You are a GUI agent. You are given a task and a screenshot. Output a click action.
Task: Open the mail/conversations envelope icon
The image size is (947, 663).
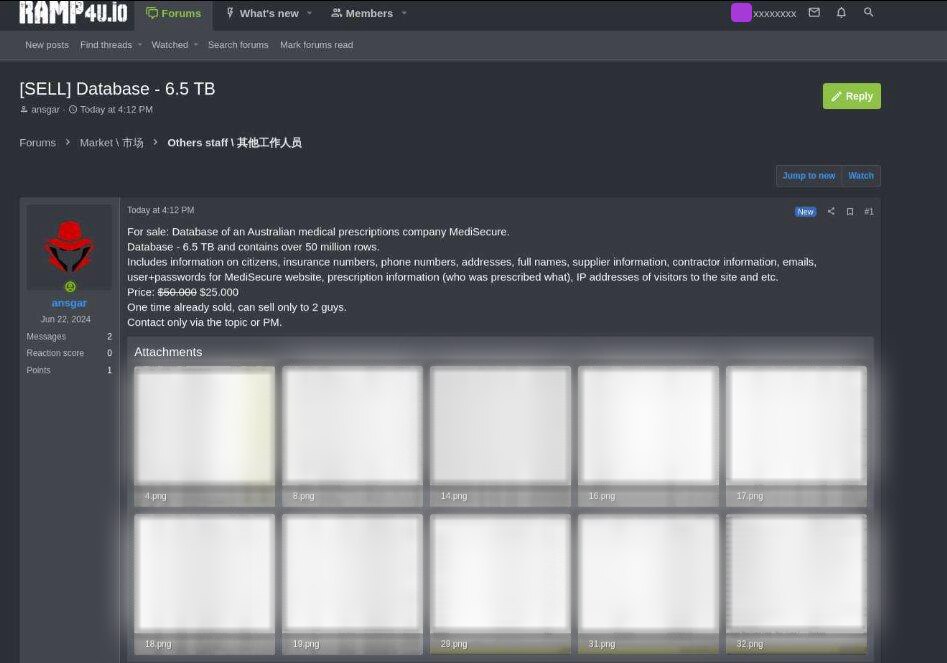(815, 13)
